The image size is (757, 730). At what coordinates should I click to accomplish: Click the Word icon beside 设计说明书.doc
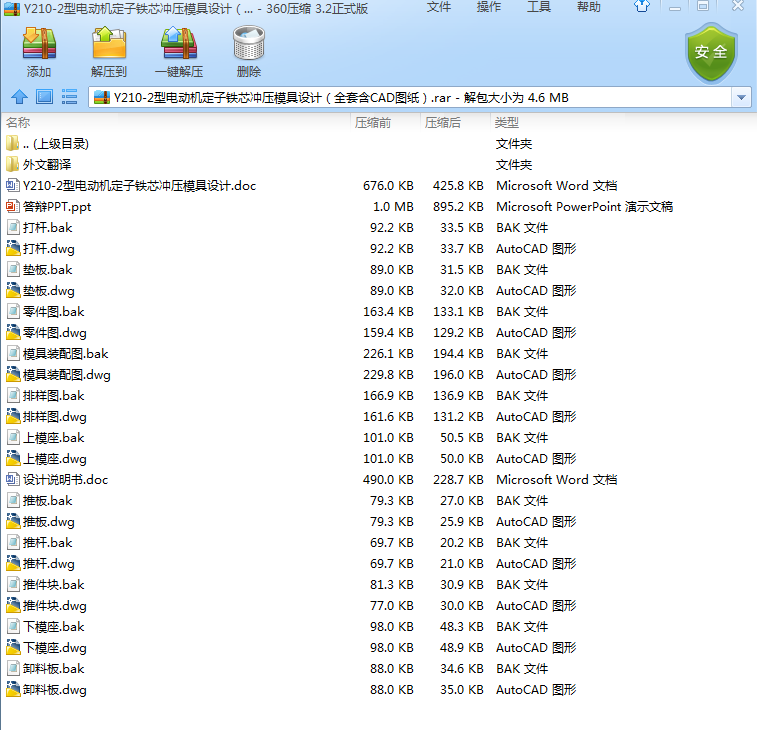click(x=13, y=479)
